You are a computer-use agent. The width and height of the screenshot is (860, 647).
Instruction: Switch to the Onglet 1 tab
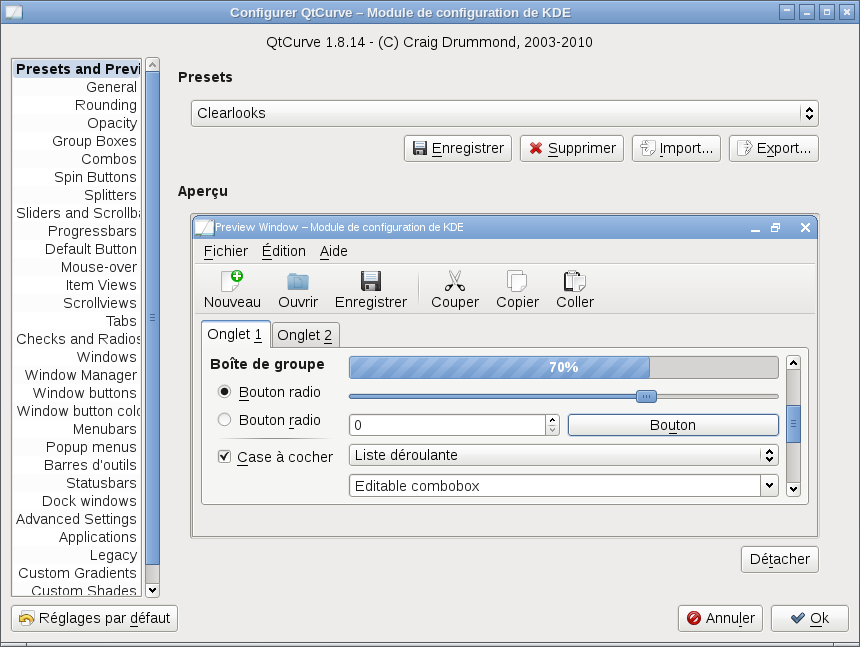click(x=236, y=334)
